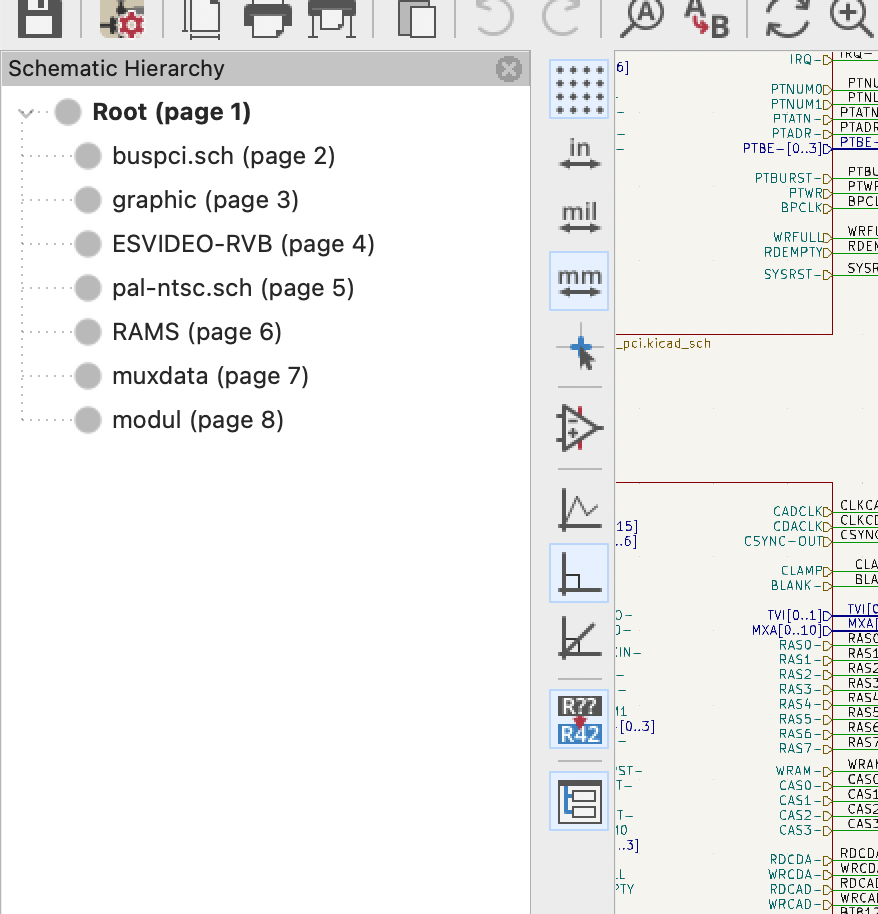Select millimeters unit button

[579, 282]
